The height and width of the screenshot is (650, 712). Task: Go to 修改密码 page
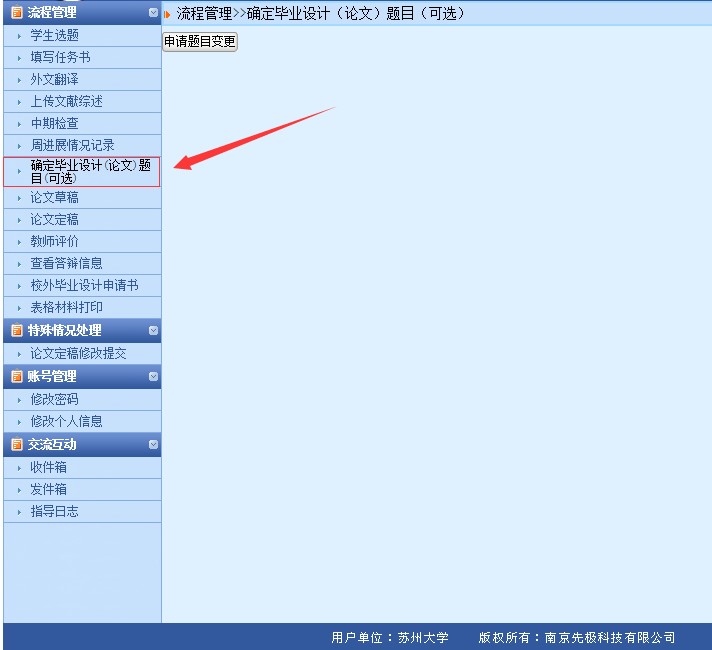click(82, 400)
